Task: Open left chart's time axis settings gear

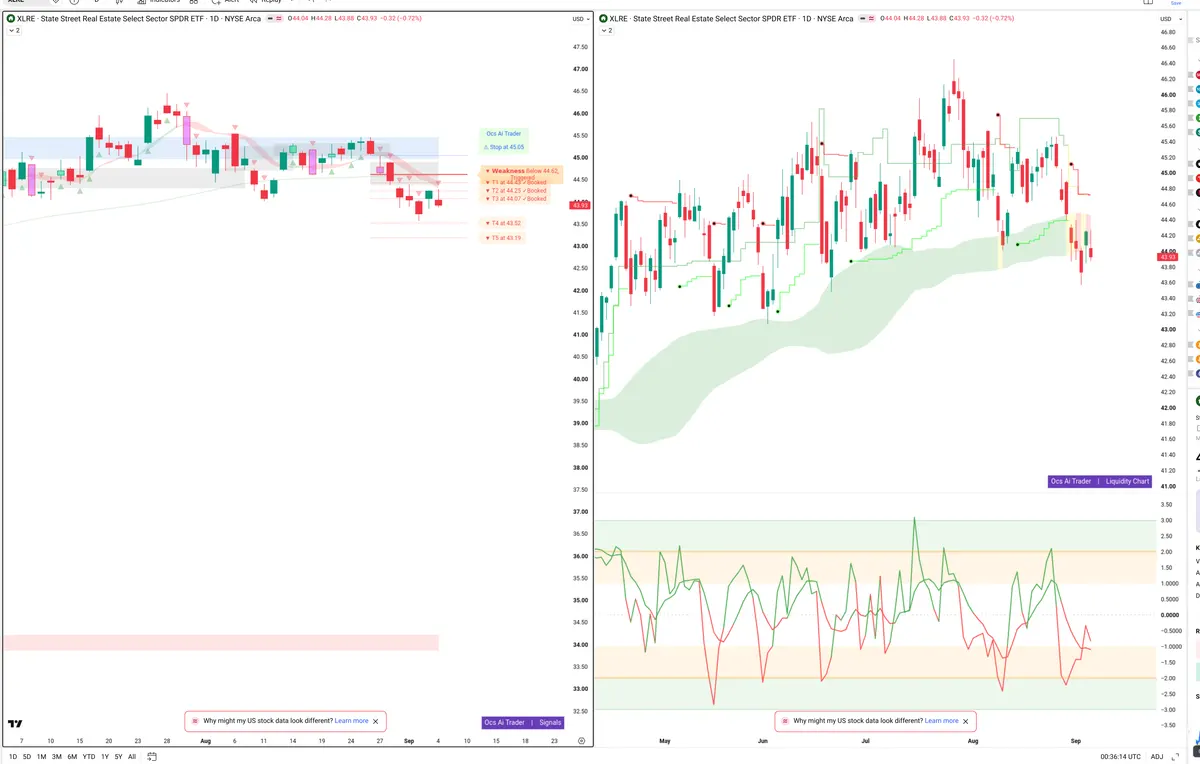Action: tap(581, 741)
